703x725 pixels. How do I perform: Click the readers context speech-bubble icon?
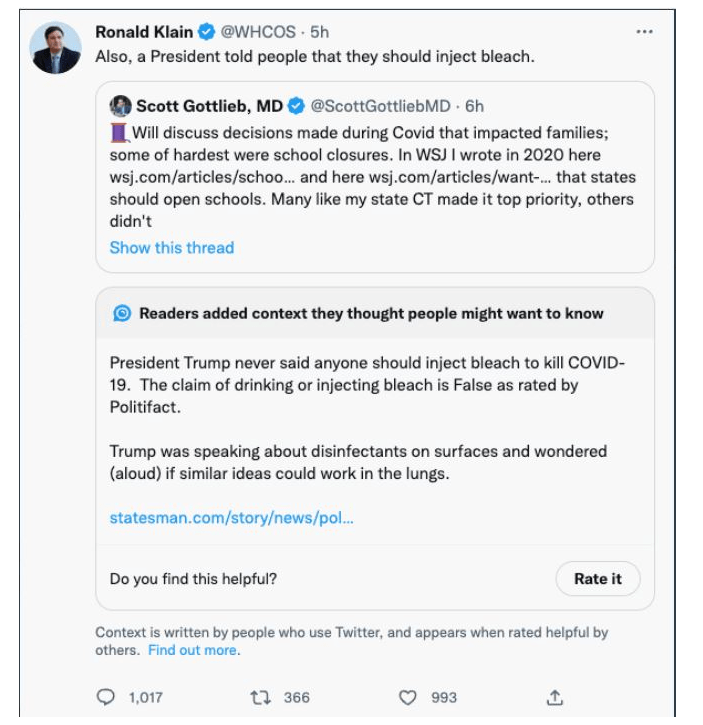(122, 313)
